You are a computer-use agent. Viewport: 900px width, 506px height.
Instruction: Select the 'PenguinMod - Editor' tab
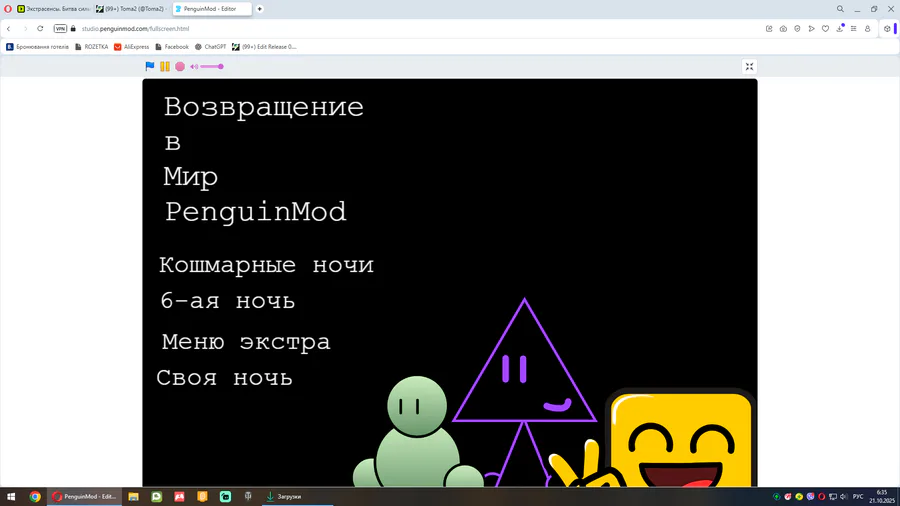[x=212, y=9]
